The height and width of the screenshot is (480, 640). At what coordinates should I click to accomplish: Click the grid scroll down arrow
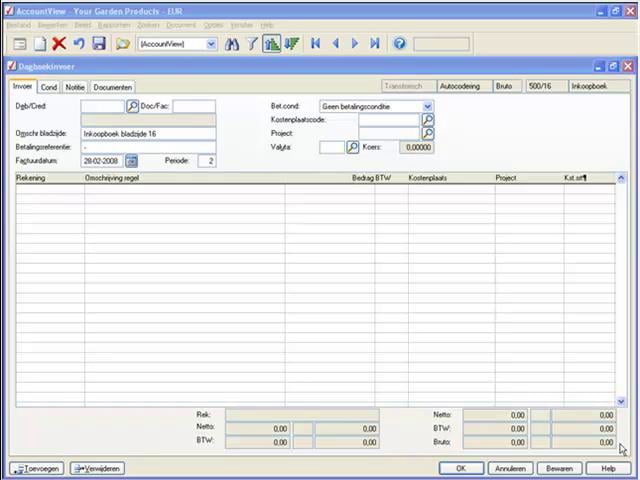tap(621, 402)
